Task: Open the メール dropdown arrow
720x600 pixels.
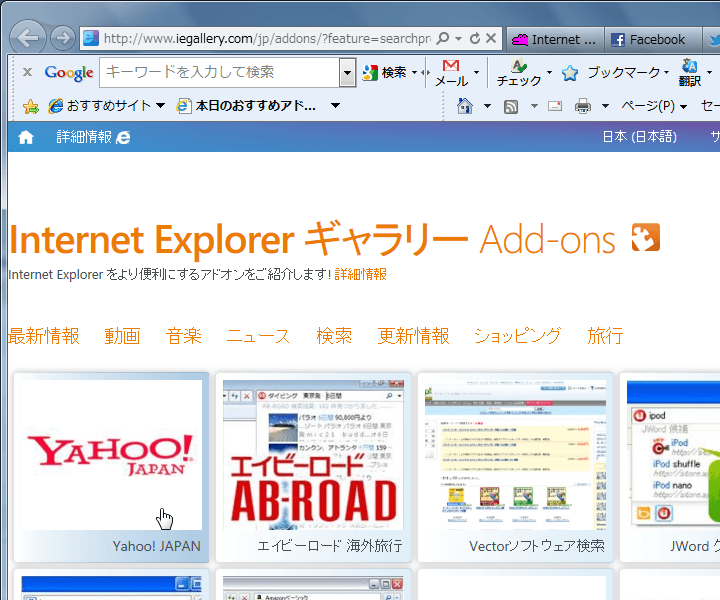Action: pyautogui.click(x=476, y=73)
